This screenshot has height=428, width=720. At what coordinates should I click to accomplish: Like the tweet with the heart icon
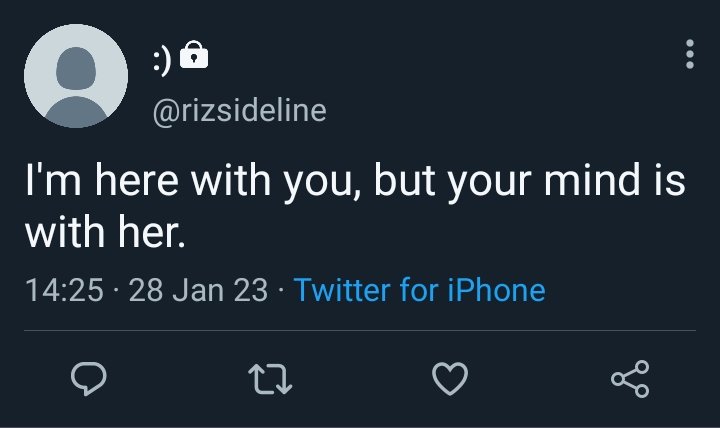click(450, 379)
